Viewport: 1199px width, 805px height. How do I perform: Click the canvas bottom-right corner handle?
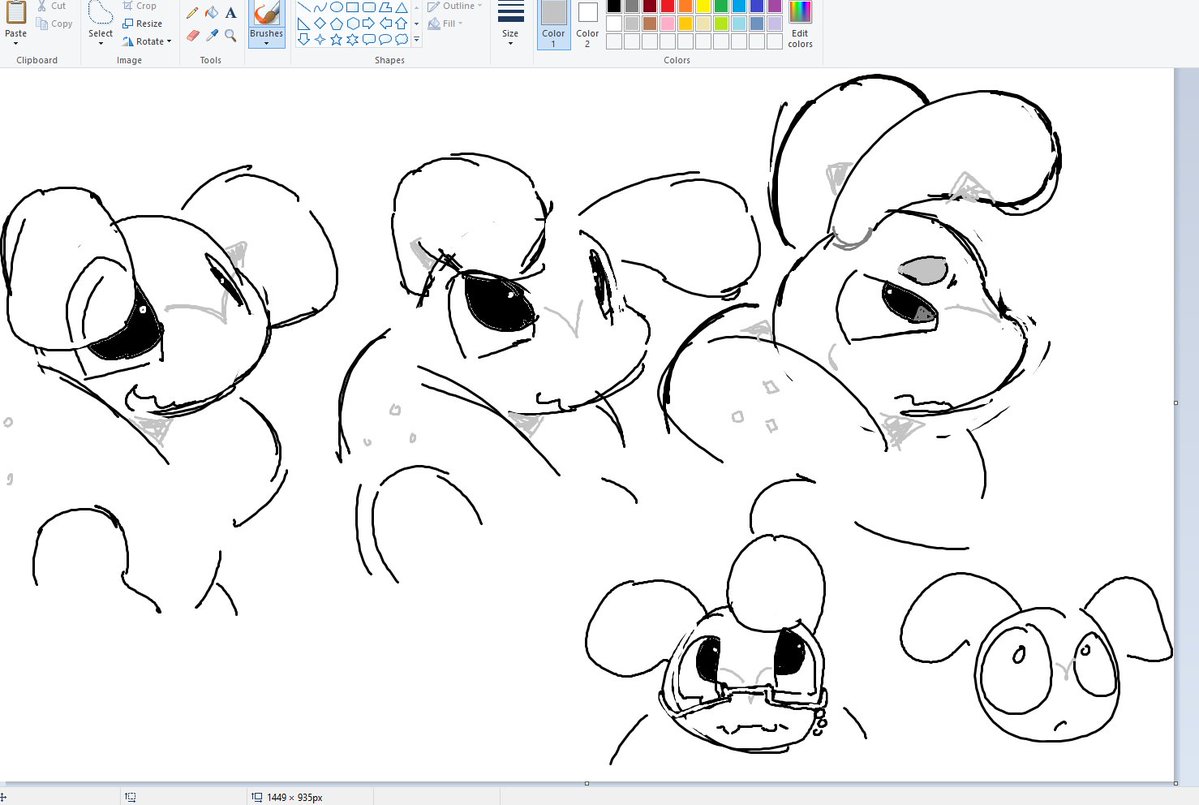(x=1176, y=783)
